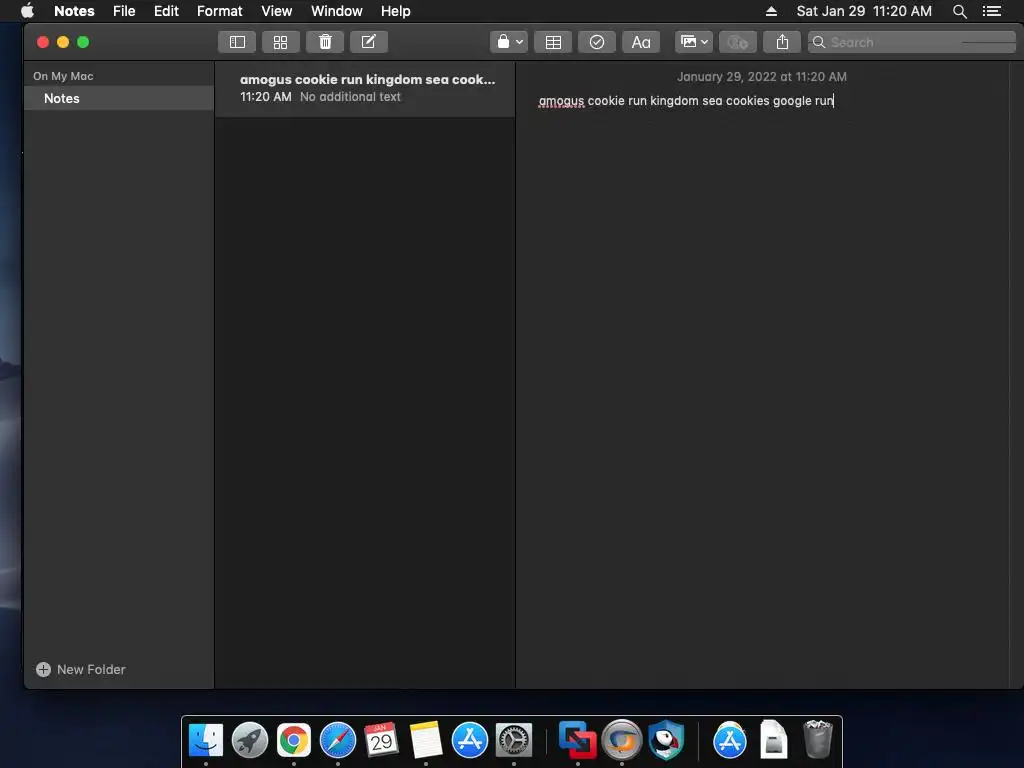The width and height of the screenshot is (1024, 768).
Task: Switch to gallery view with grid icon
Action: (280, 42)
